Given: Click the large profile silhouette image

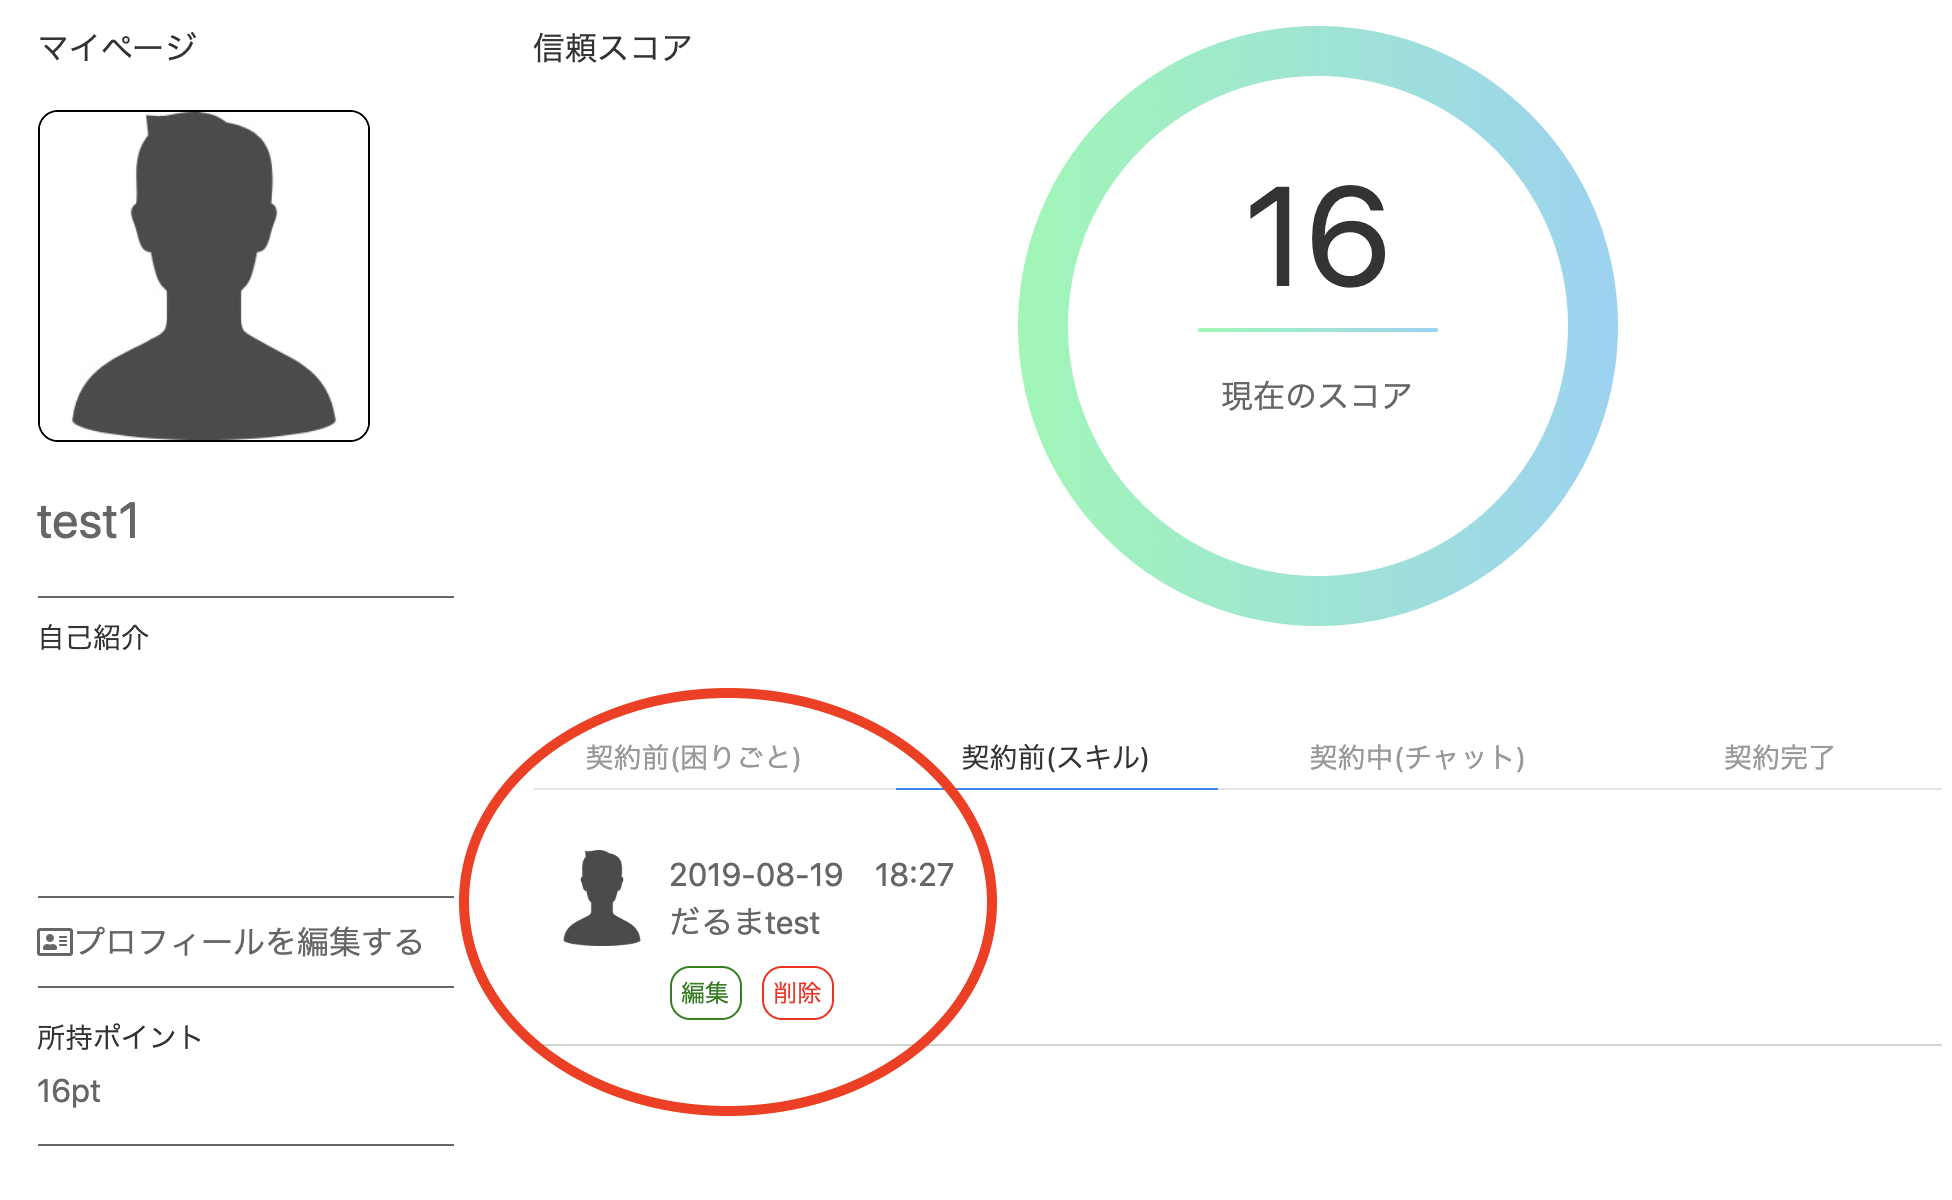Looking at the screenshot, I should 203,276.
